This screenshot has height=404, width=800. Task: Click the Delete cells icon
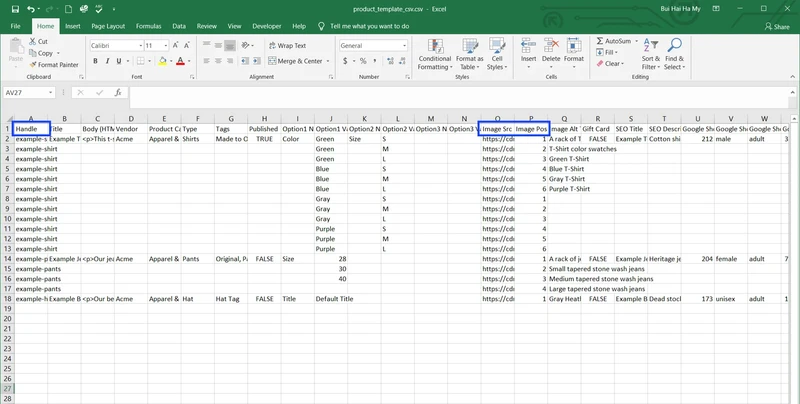pos(551,46)
